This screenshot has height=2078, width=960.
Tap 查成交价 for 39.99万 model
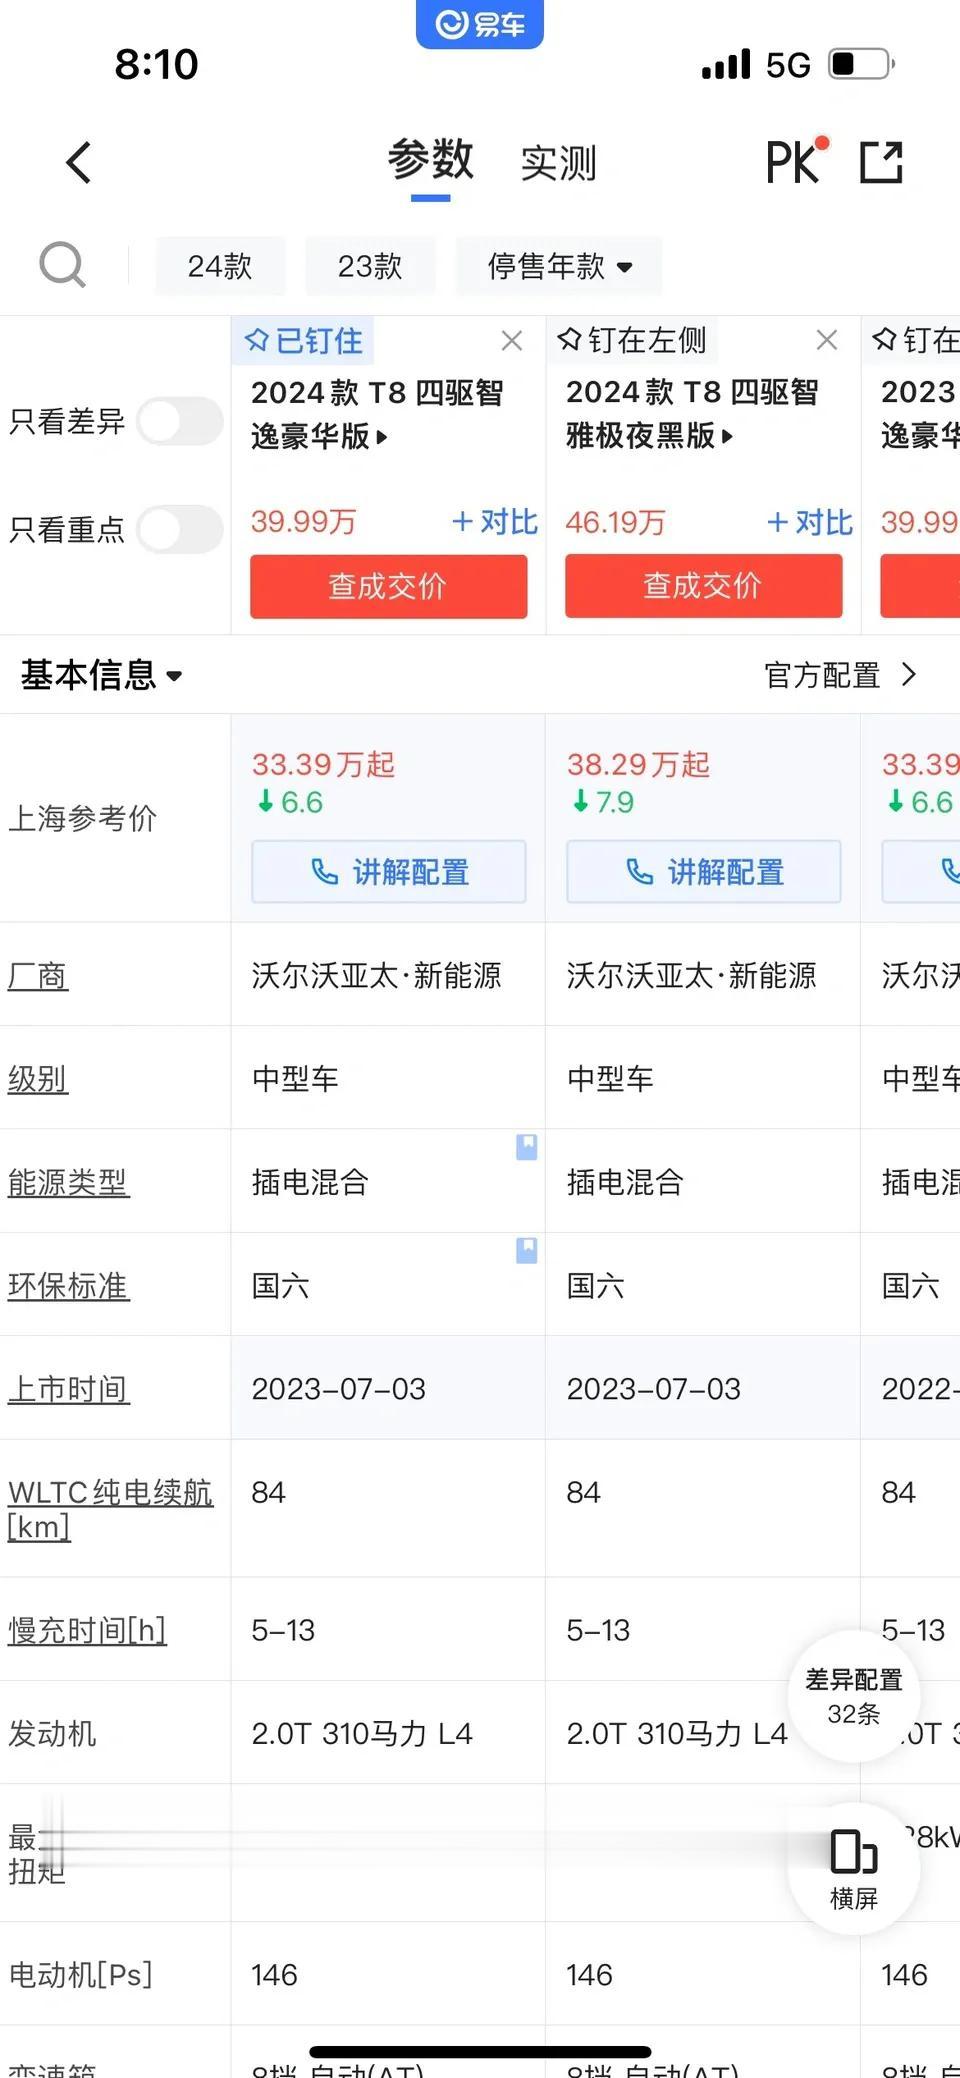tap(388, 586)
